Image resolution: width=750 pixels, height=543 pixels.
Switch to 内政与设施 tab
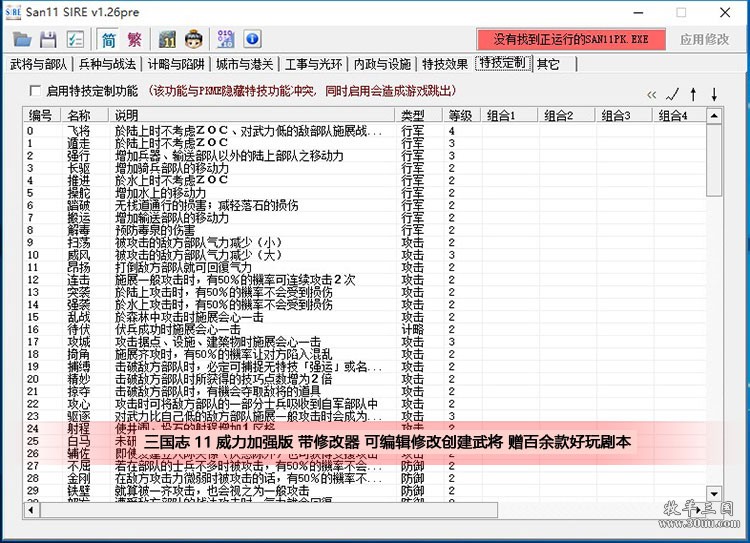382,64
